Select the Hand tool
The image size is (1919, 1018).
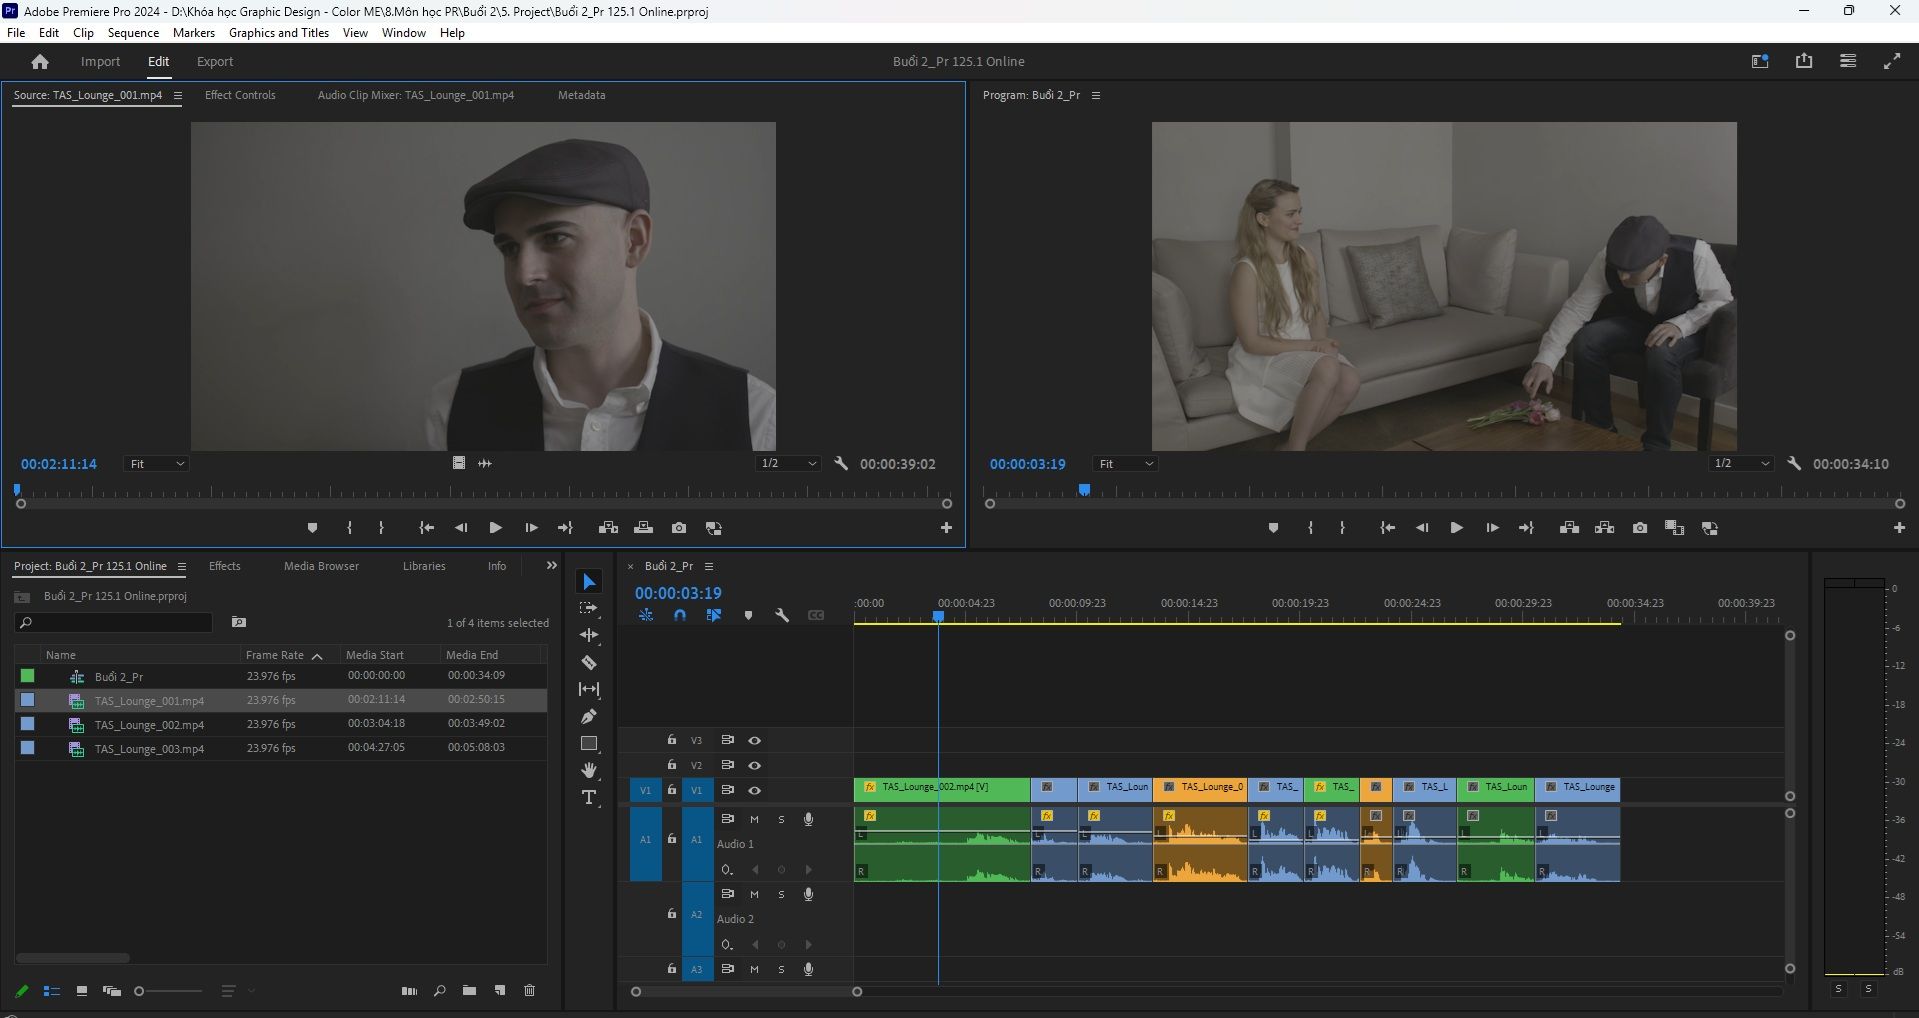point(589,770)
